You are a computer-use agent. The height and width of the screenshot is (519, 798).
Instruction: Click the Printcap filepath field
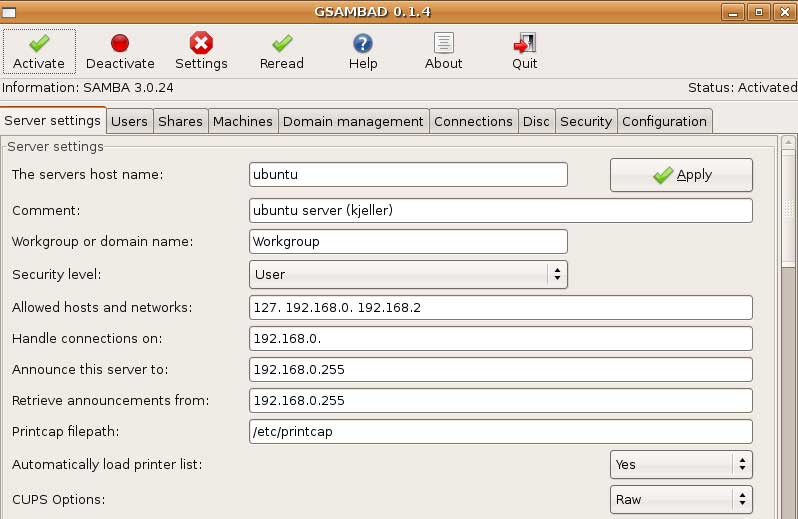pos(501,431)
